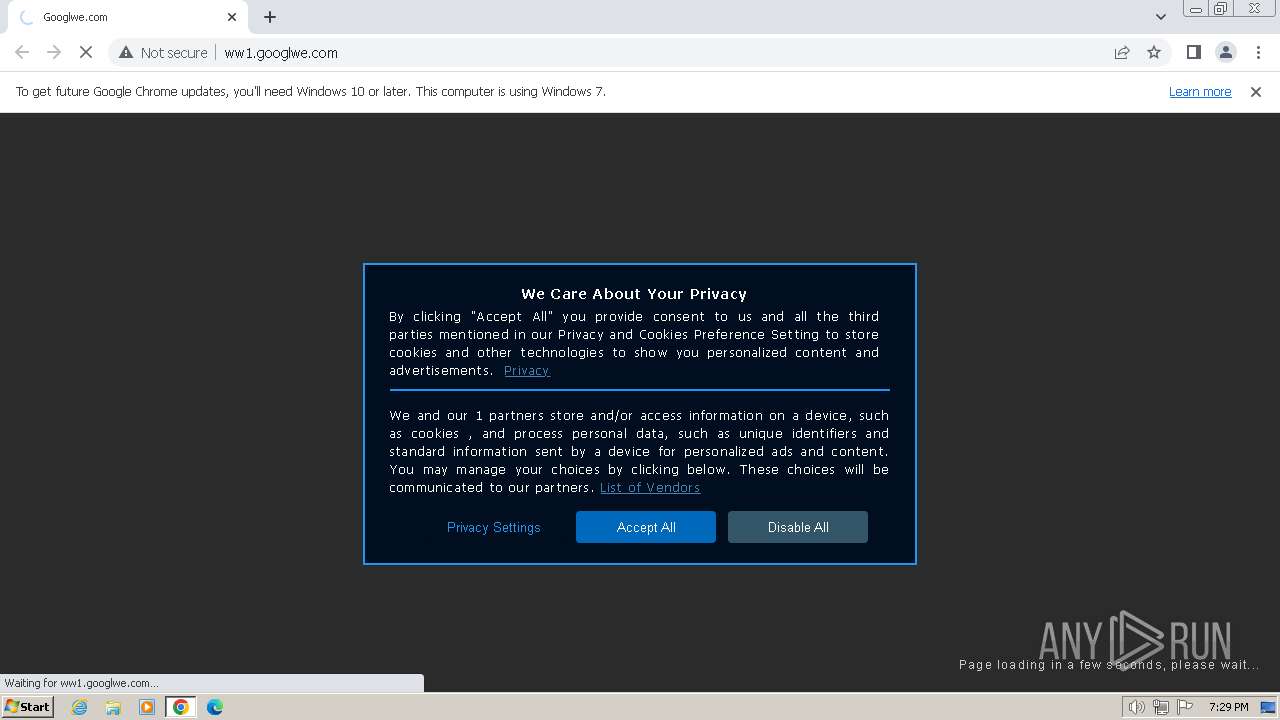The width and height of the screenshot is (1280, 720).
Task: Show desktop via the tray corner icon
Action: [1269, 707]
